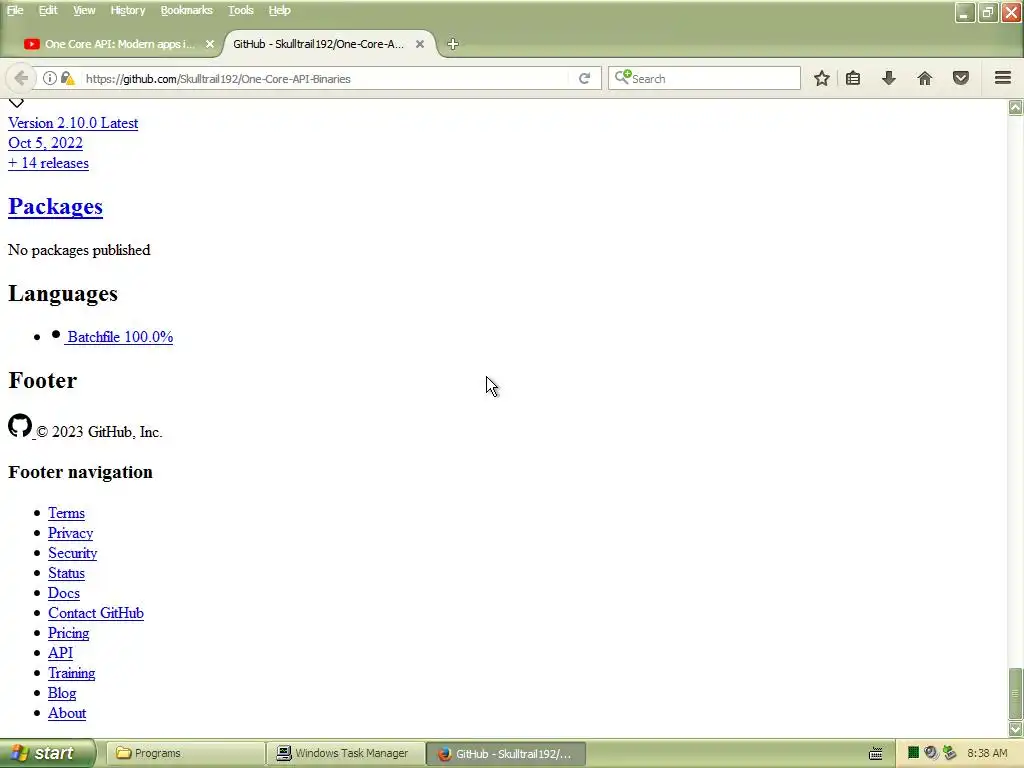1024x768 pixels.
Task: Open the Bookmarks menu
Action: tap(187, 10)
